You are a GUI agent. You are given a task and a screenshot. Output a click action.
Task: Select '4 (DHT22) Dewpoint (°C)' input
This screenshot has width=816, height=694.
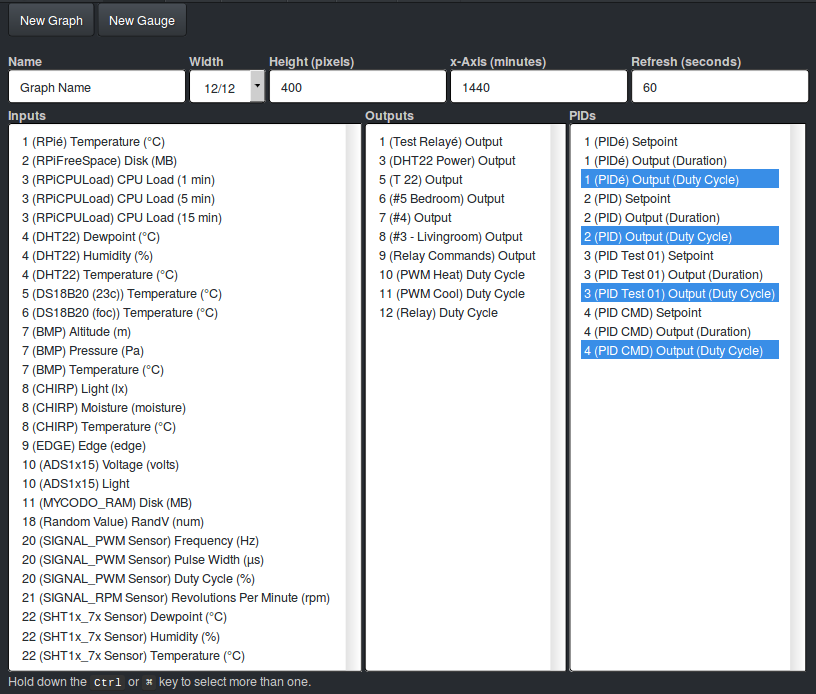tap(177, 237)
